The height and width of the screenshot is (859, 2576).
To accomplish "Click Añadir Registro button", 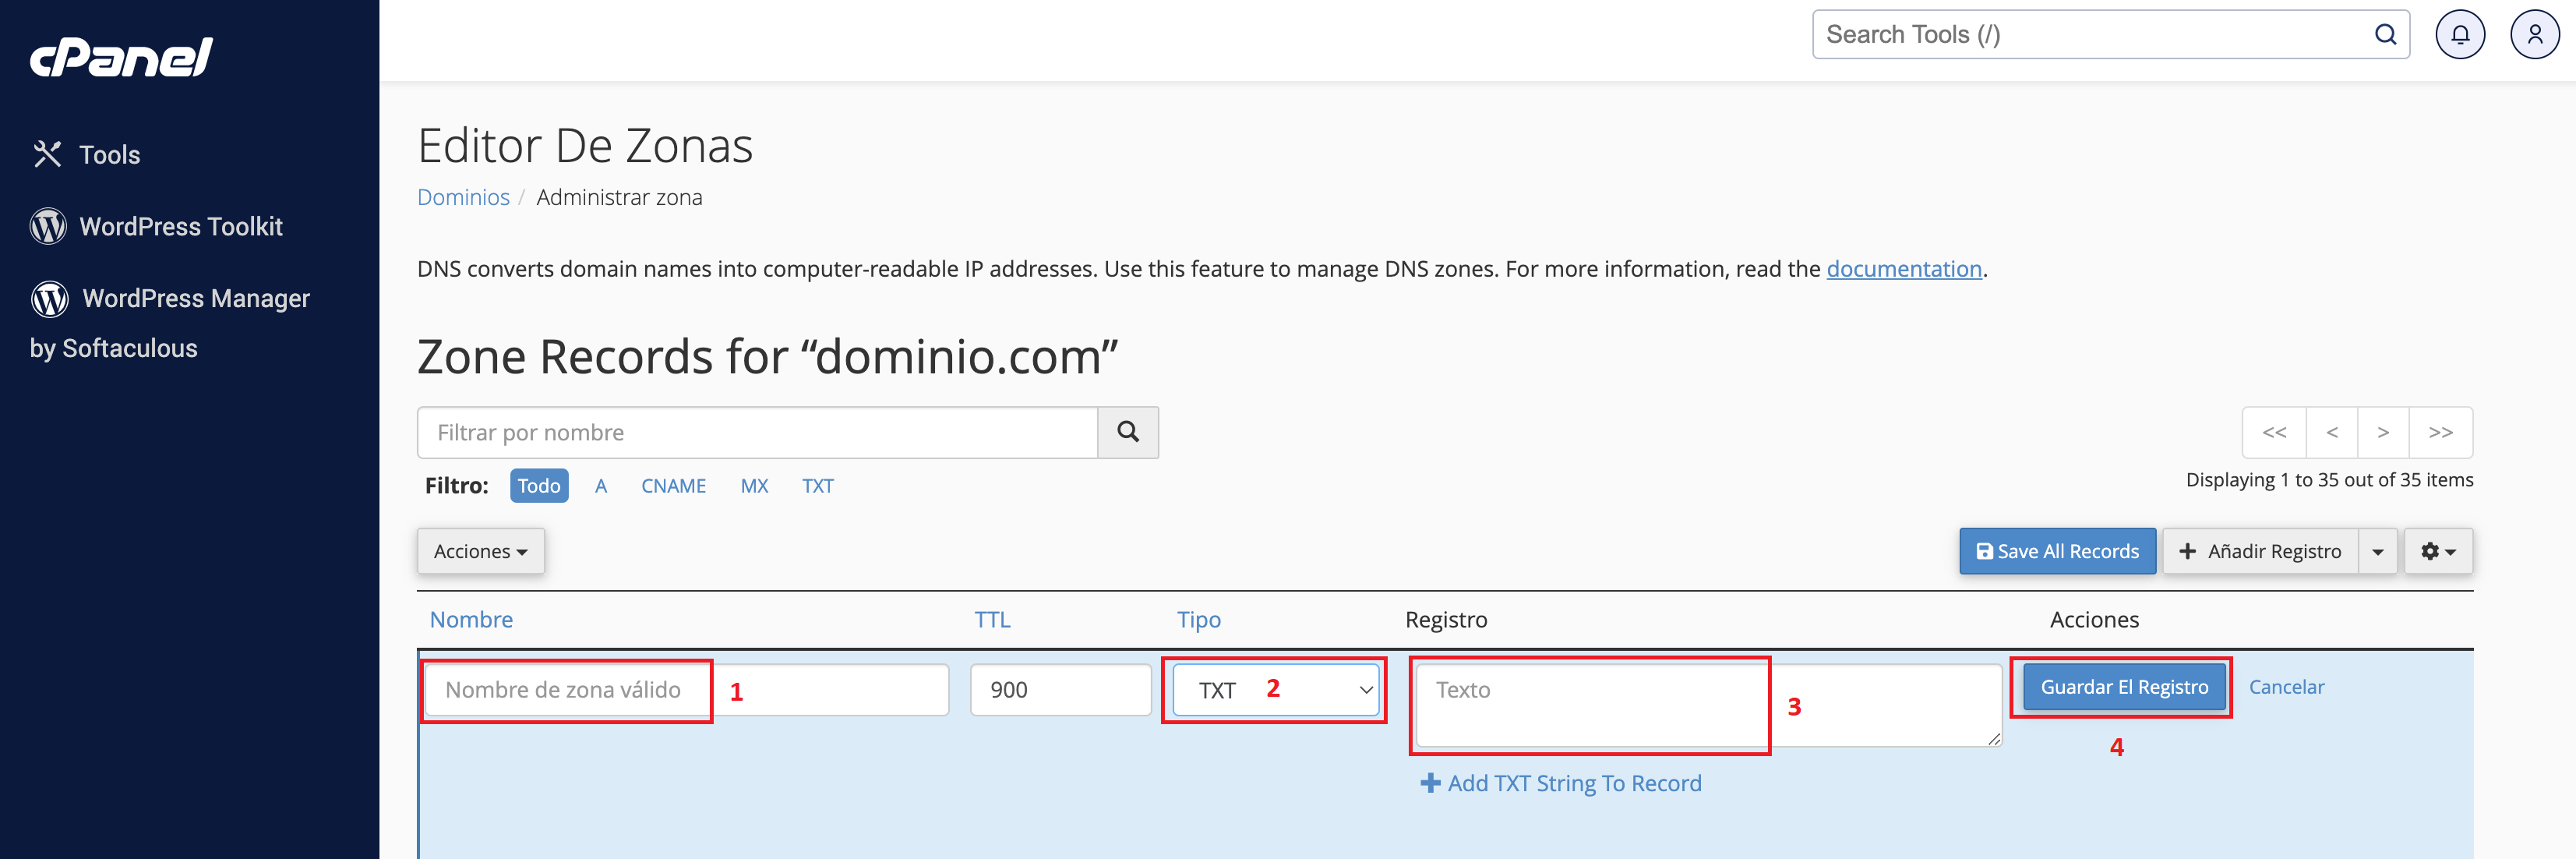I will click(2261, 552).
